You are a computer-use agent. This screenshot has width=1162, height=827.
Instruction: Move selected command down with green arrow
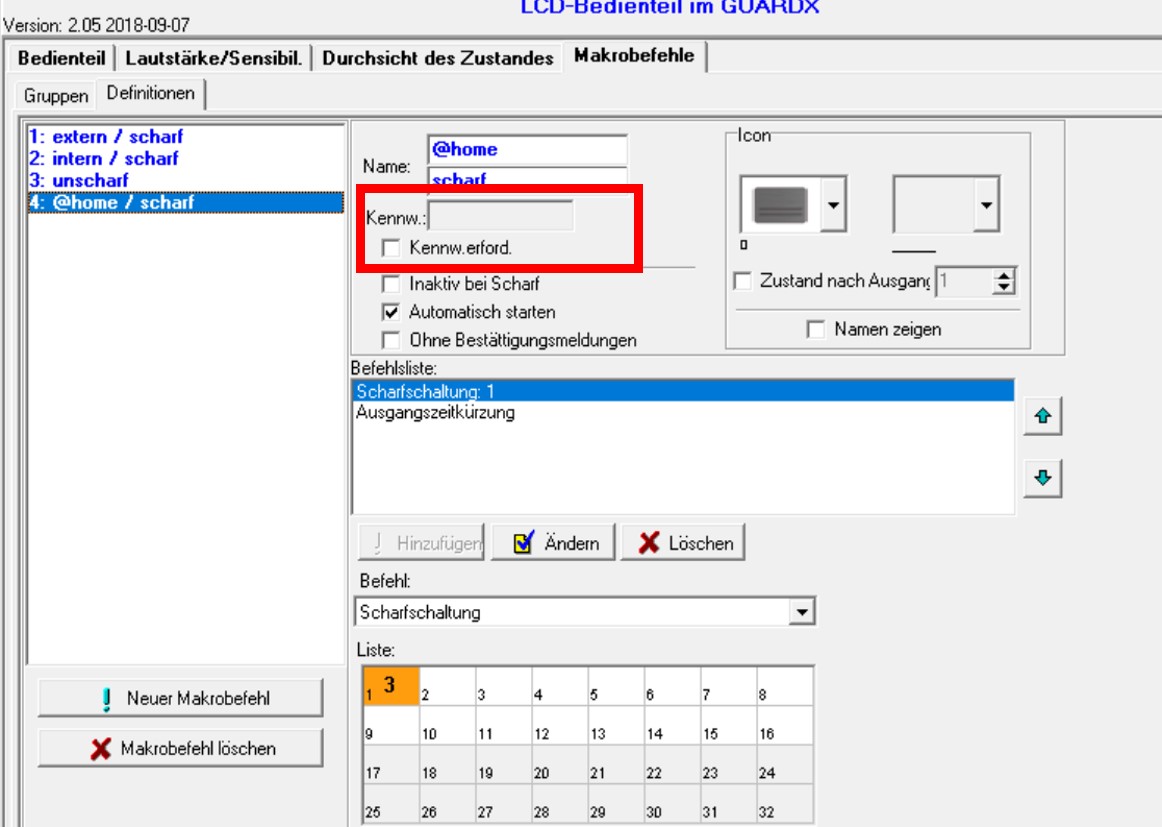point(1042,479)
